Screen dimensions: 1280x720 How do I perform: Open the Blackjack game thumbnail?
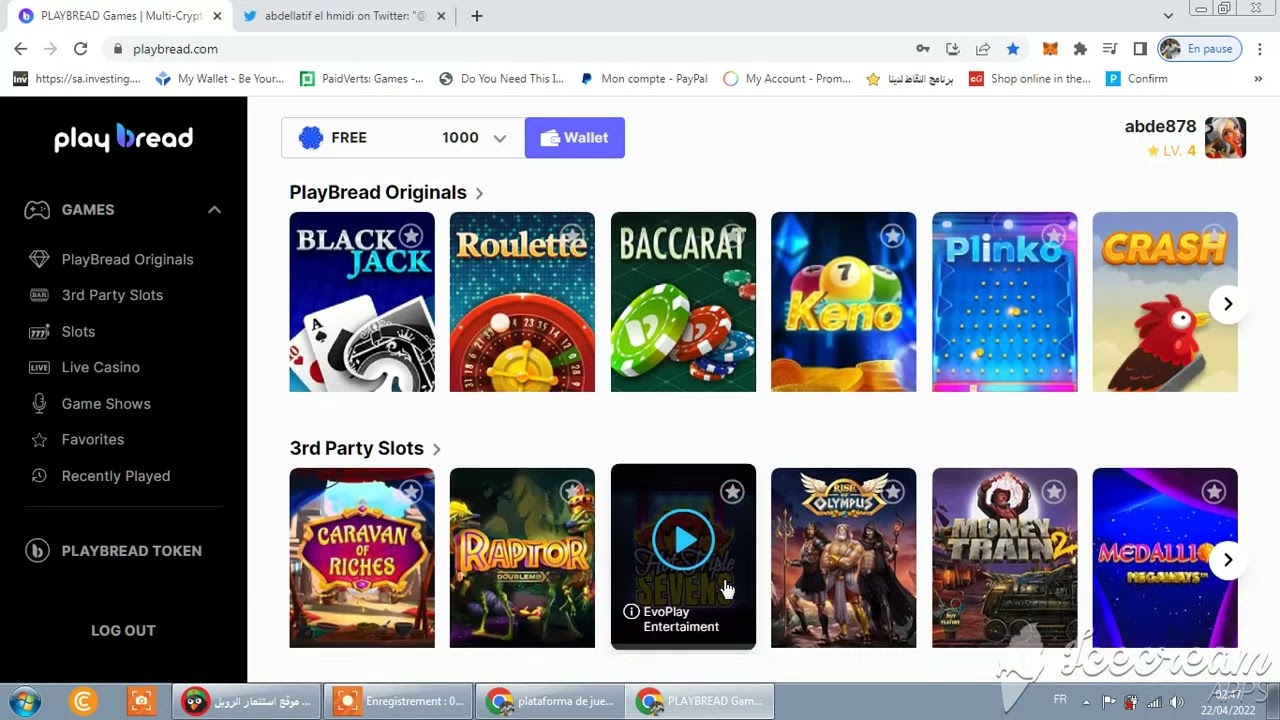[362, 302]
